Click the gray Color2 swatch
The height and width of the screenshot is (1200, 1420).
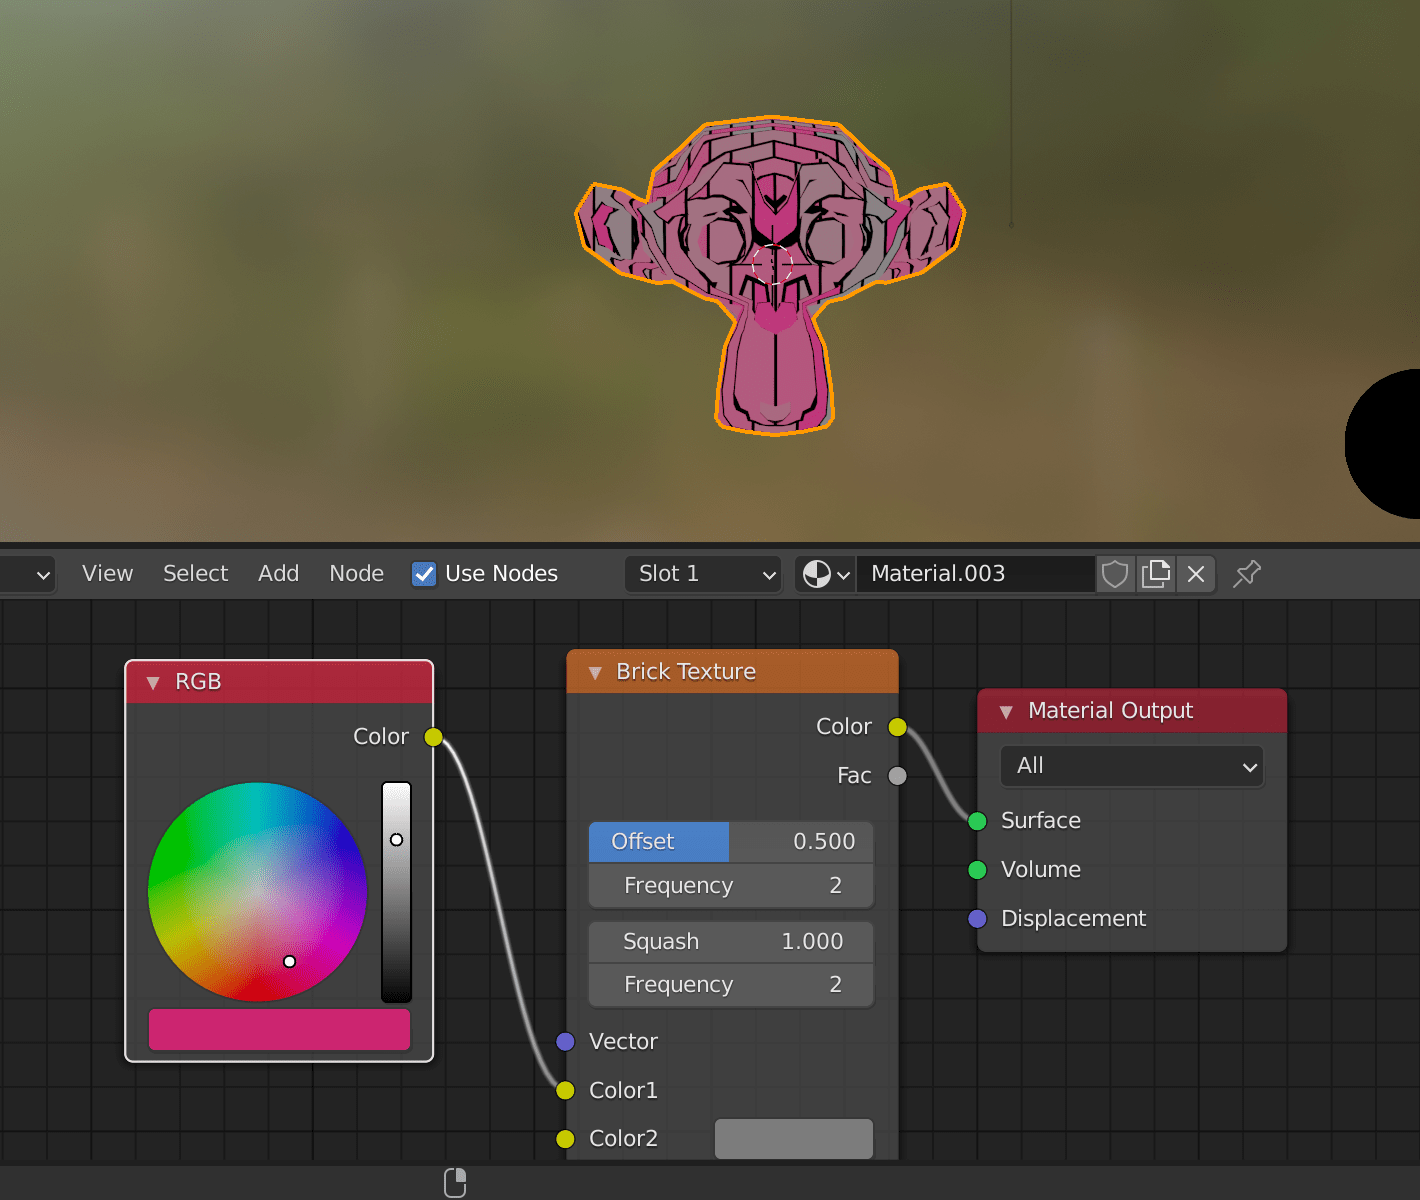[x=794, y=1139]
